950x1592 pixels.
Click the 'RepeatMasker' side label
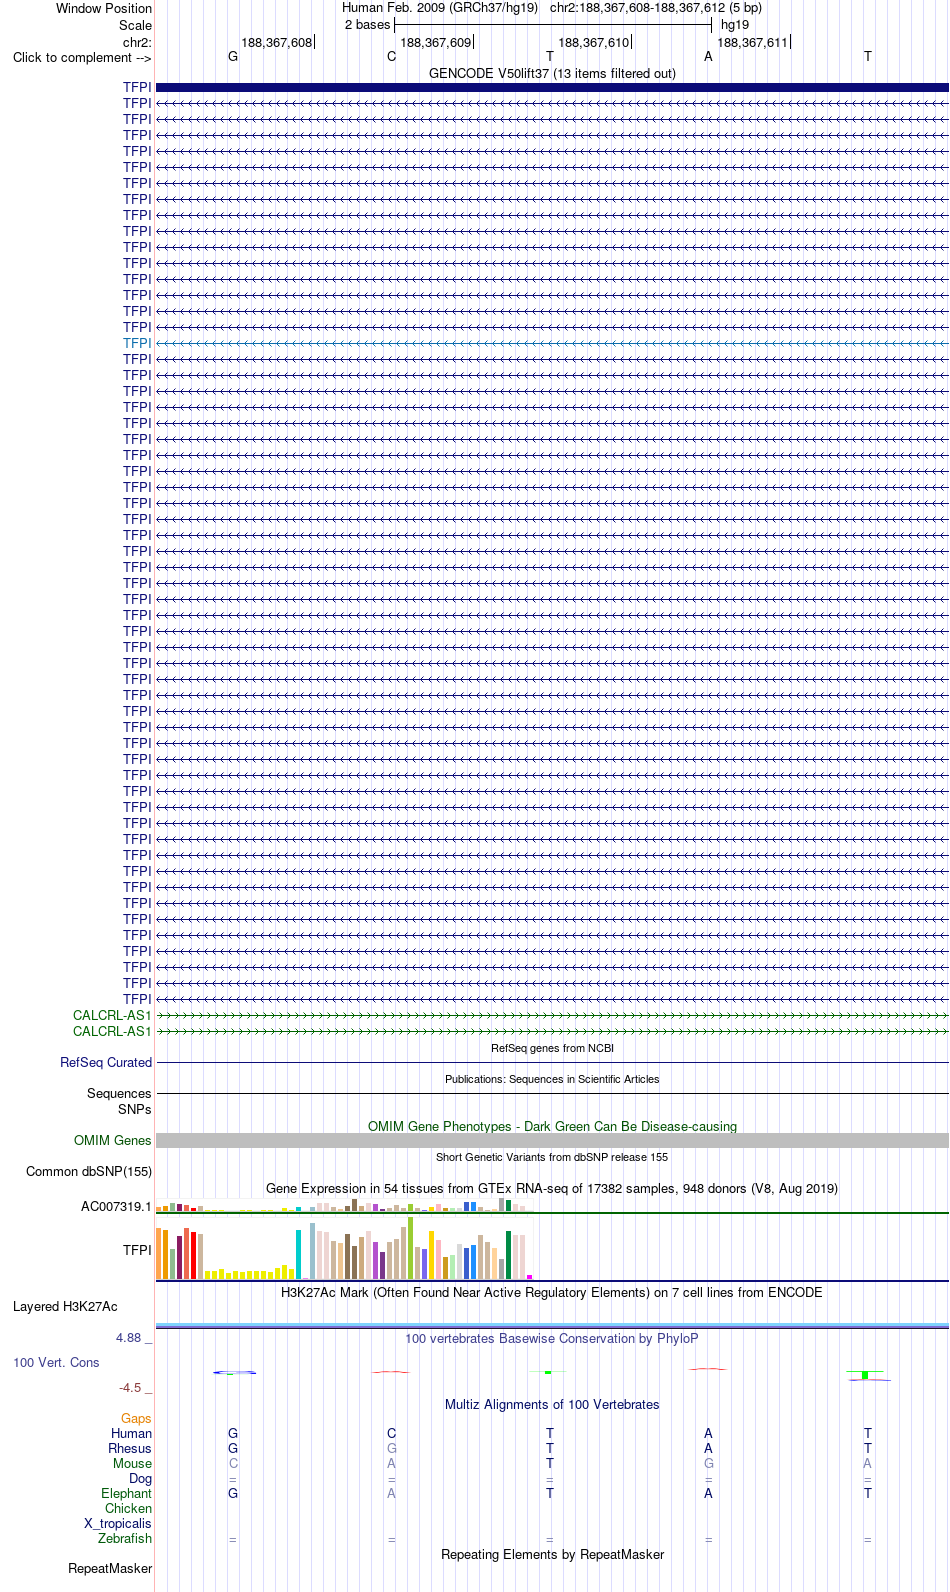(x=110, y=1568)
